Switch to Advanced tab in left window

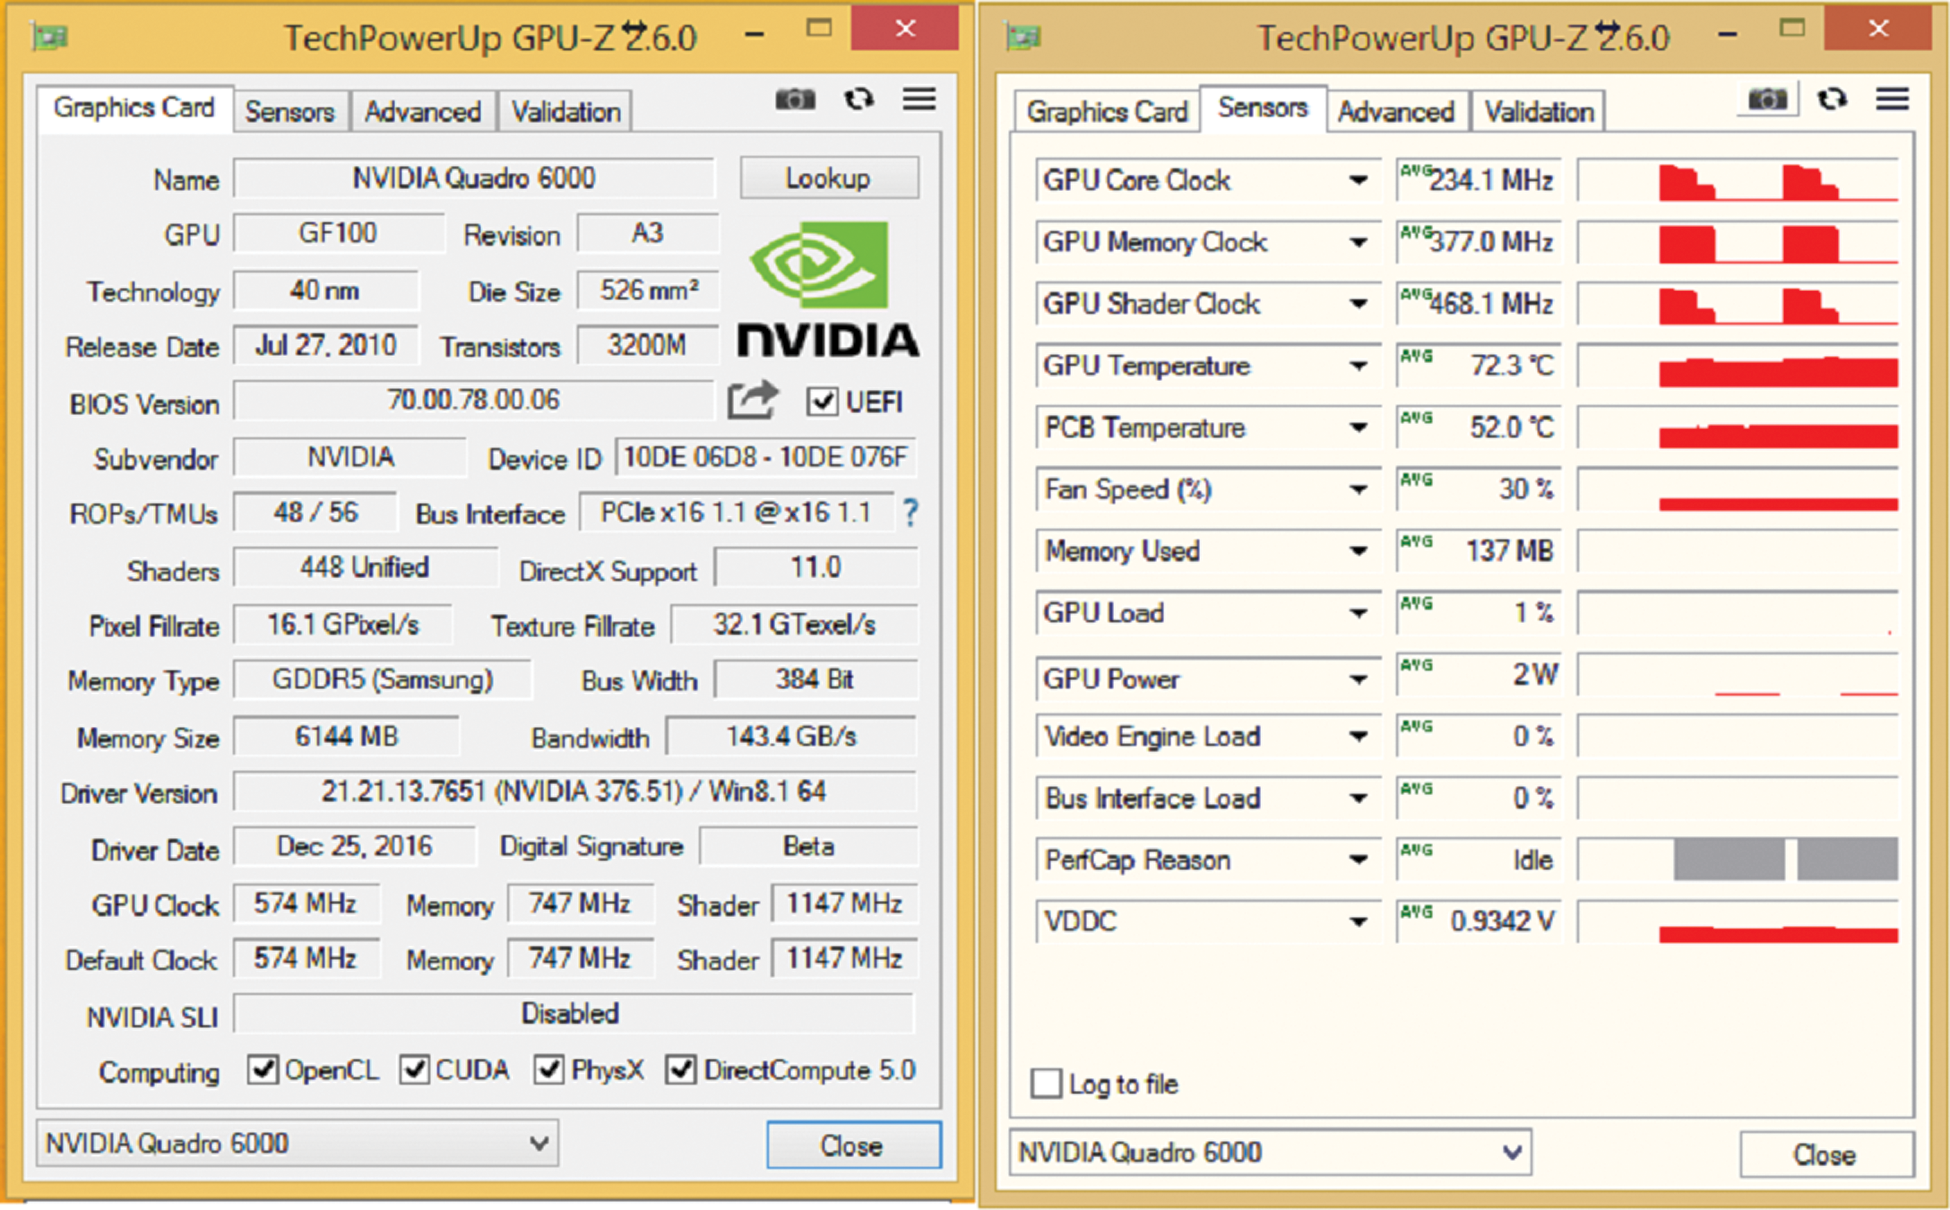point(422,112)
